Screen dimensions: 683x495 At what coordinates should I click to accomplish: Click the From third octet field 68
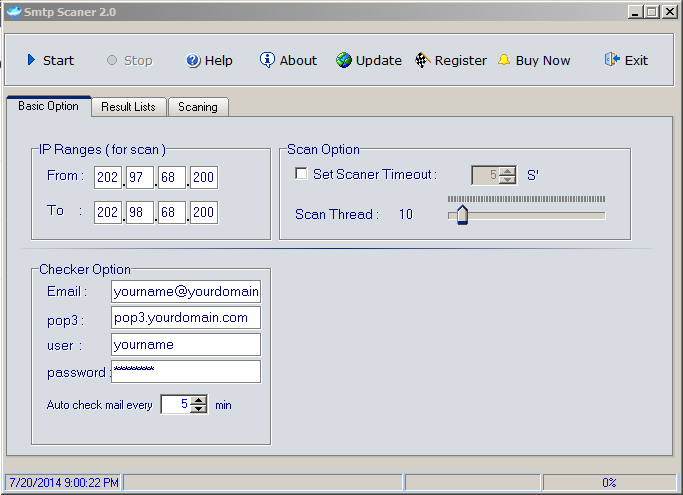(x=172, y=177)
